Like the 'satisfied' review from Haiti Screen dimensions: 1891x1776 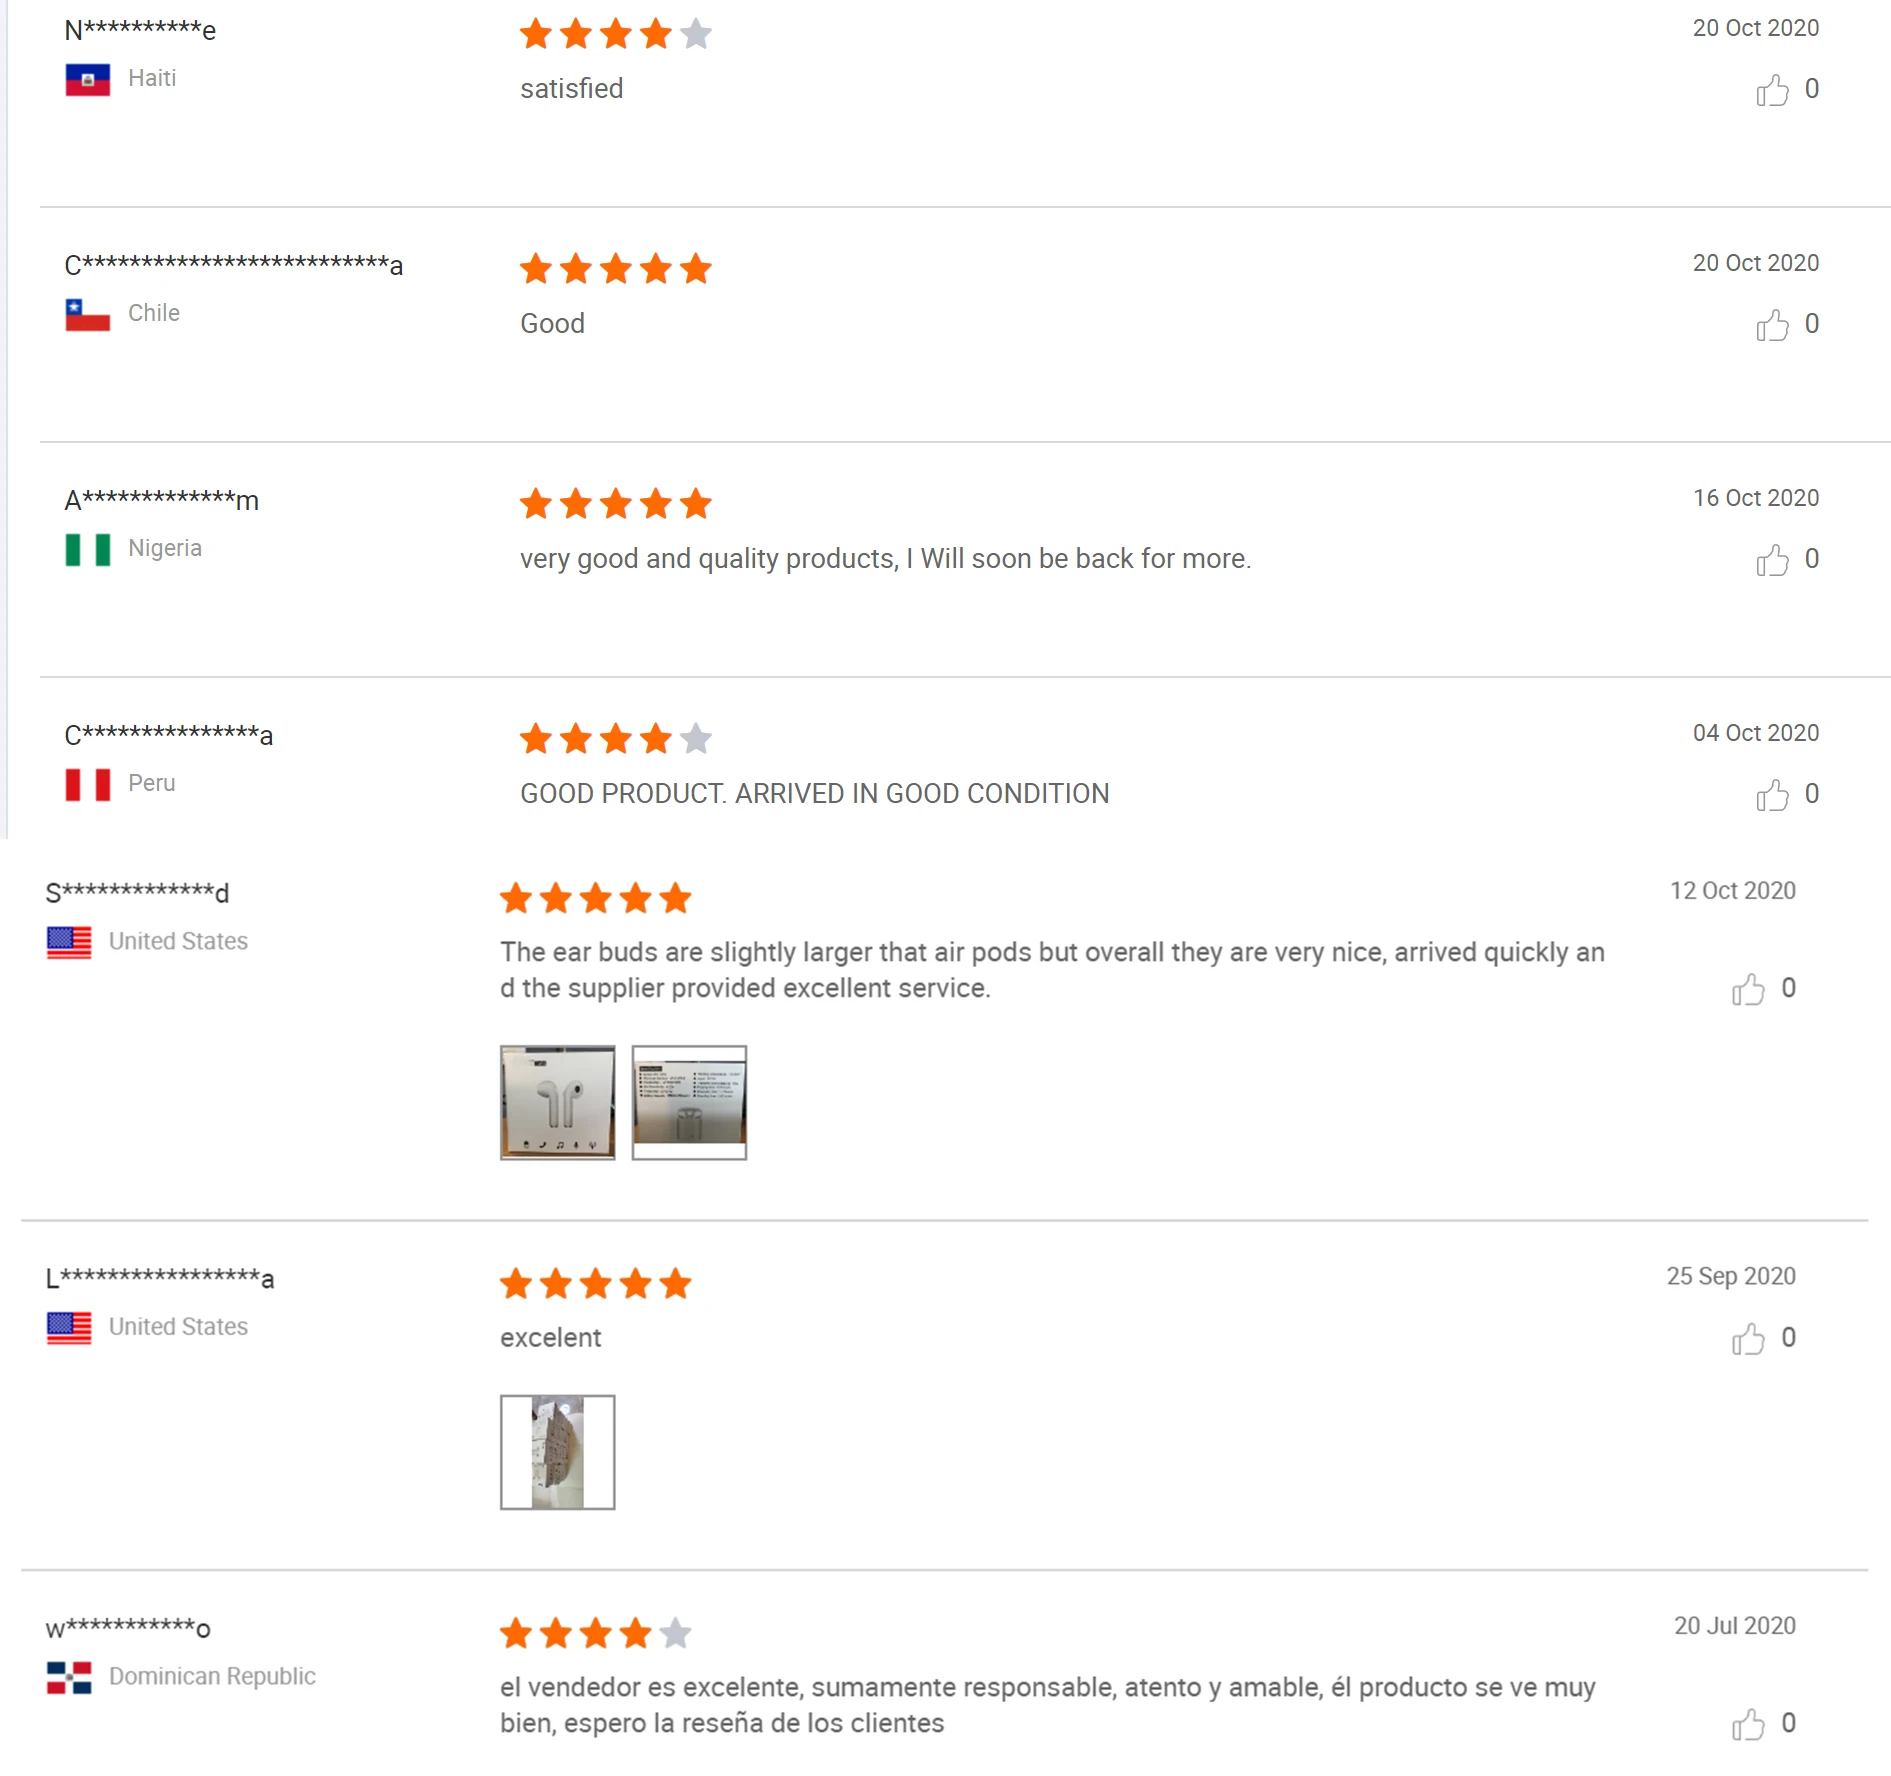pyautogui.click(x=1772, y=90)
